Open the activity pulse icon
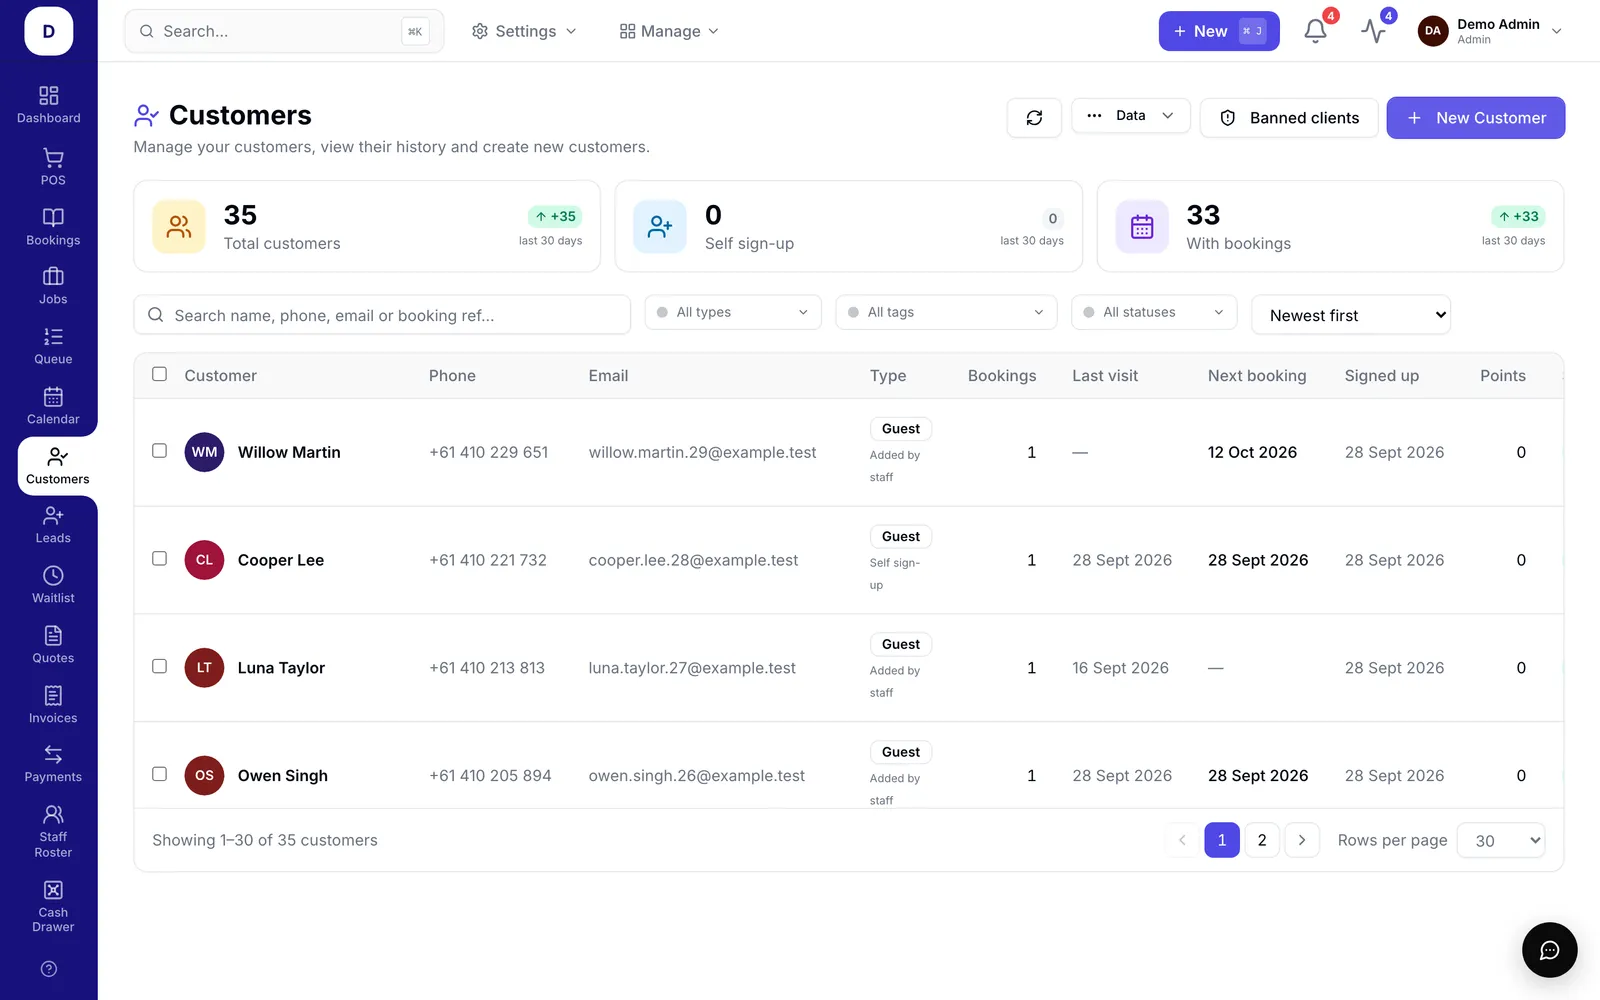The height and width of the screenshot is (1000, 1600). pyautogui.click(x=1374, y=31)
